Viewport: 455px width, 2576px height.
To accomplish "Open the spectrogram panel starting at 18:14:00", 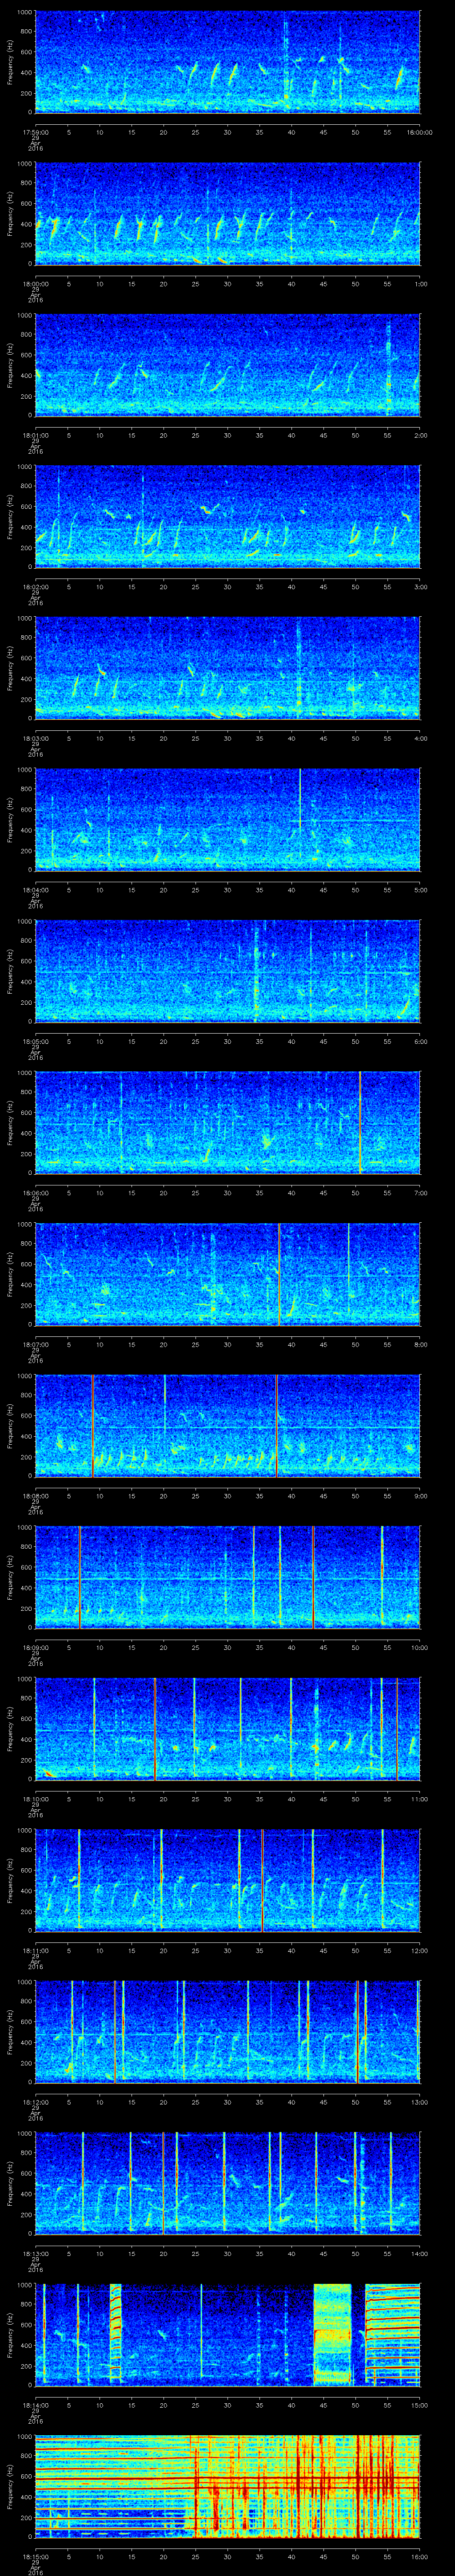I will [x=228, y=2334].
